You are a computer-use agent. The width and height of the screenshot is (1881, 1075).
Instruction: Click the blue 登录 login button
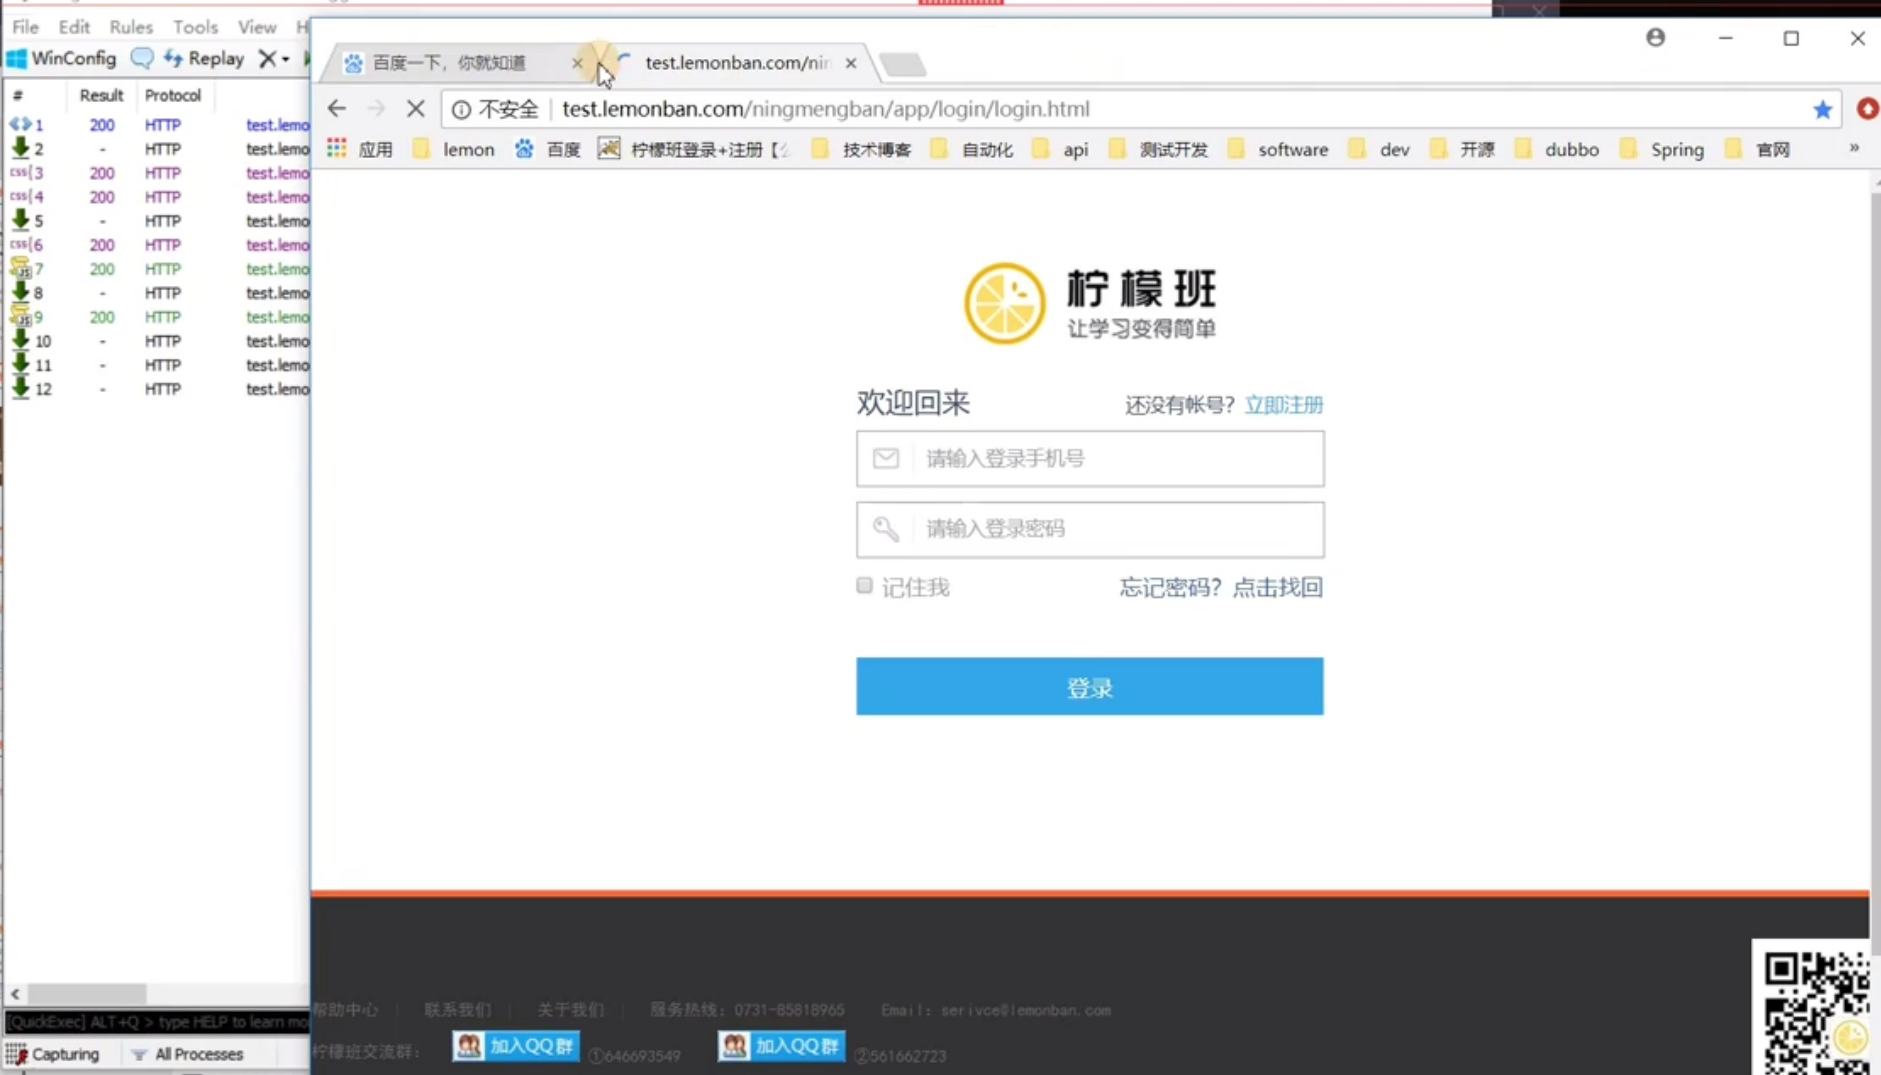click(x=1090, y=686)
